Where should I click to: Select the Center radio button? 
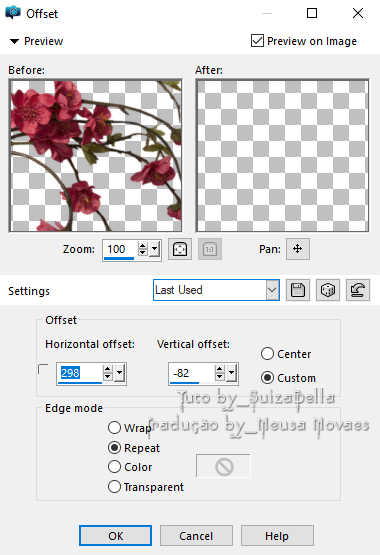click(x=267, y=354)
